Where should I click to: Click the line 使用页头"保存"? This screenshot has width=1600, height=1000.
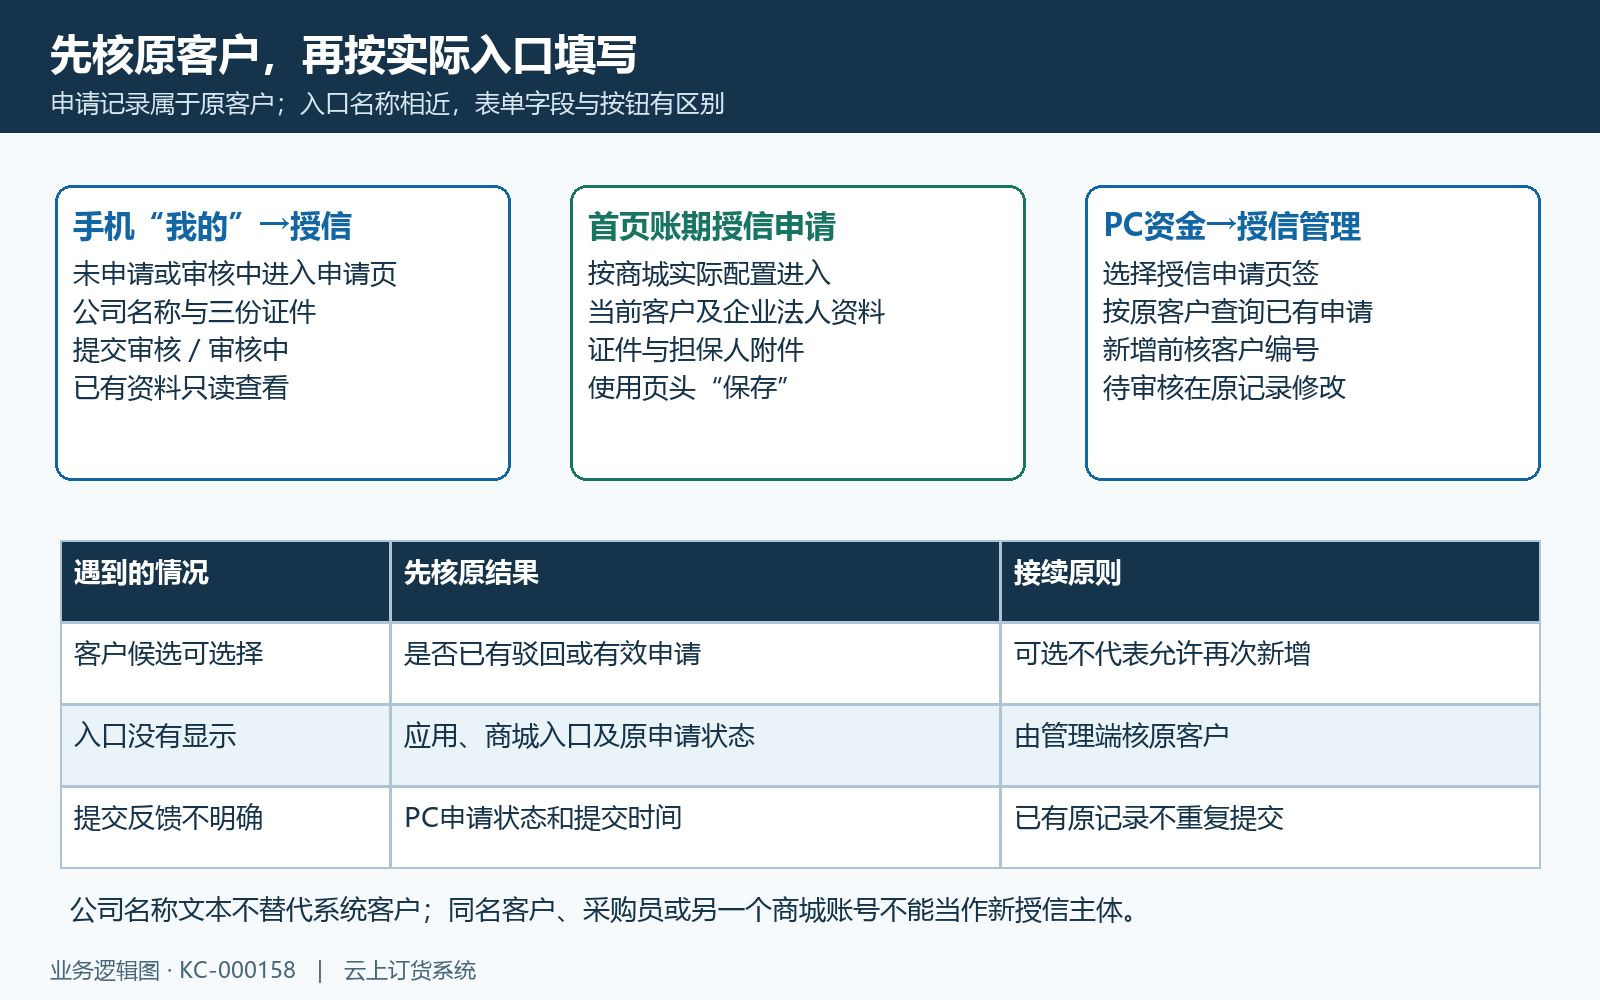(x=689, y=388)
